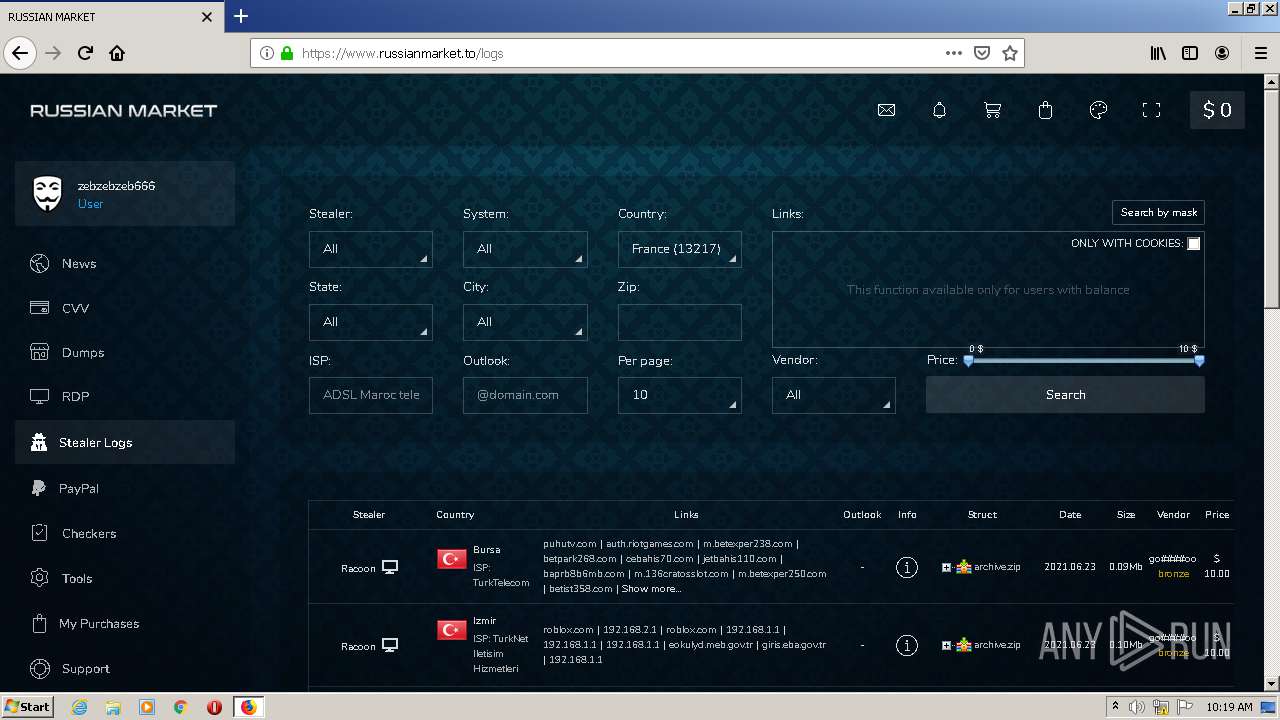Open the Firefox account icon
1280x720 pixels.
1222,53
